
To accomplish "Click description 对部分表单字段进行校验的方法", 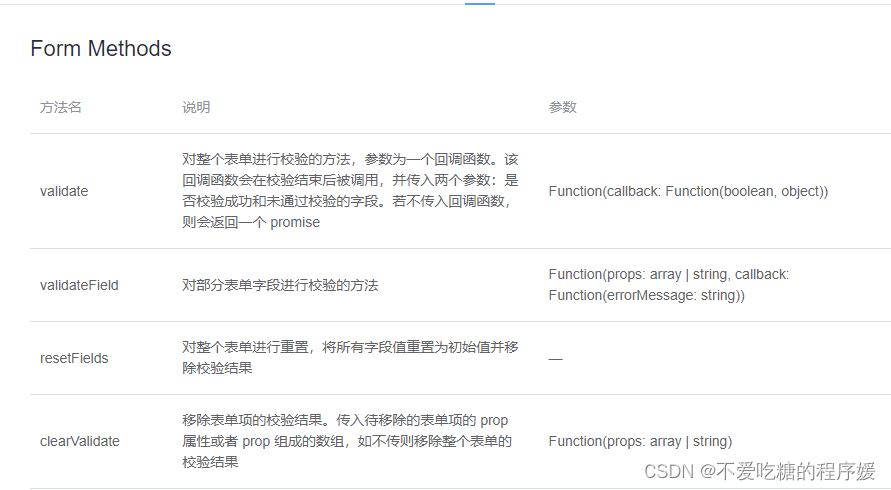I will point(280,285).
